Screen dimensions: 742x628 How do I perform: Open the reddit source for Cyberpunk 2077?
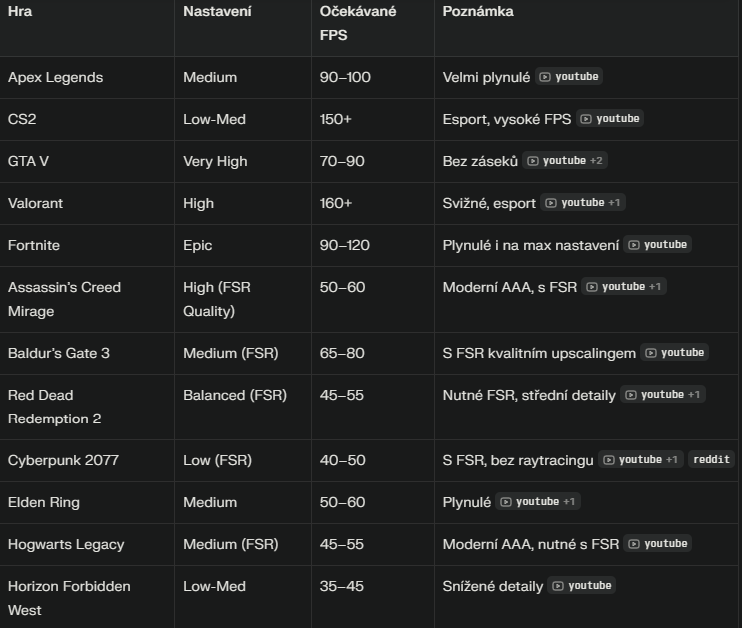click(711, 460)
